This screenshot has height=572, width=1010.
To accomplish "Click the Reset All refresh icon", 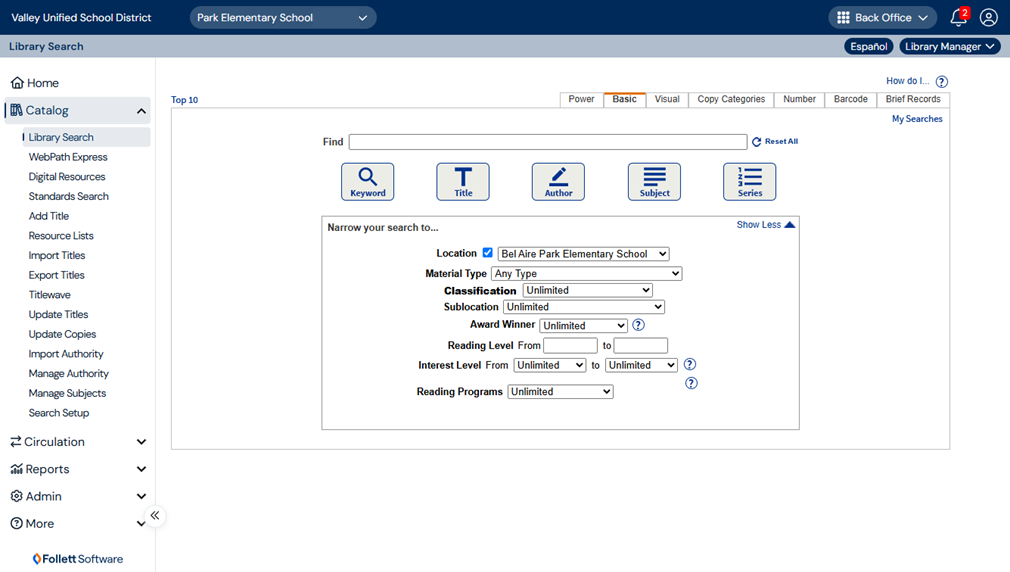I will pyautogui.click(x=757, y=142).
